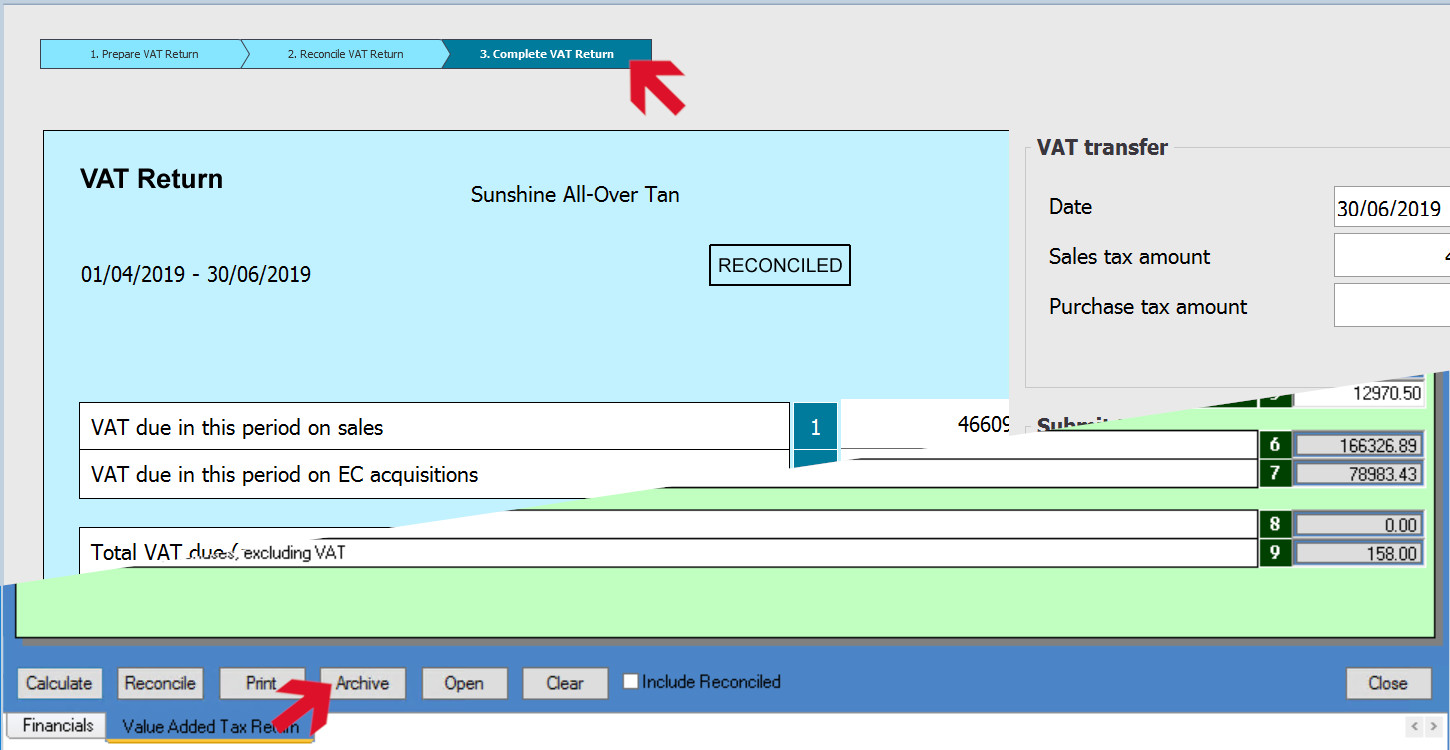Go to step 1 Prepare VAT Return

pos(142,54)
